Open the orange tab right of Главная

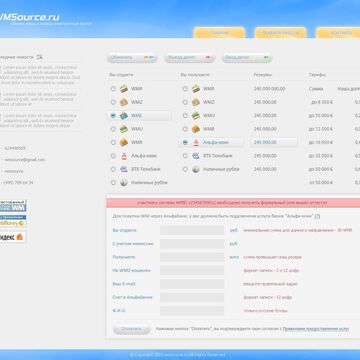[x=281, y=33]
